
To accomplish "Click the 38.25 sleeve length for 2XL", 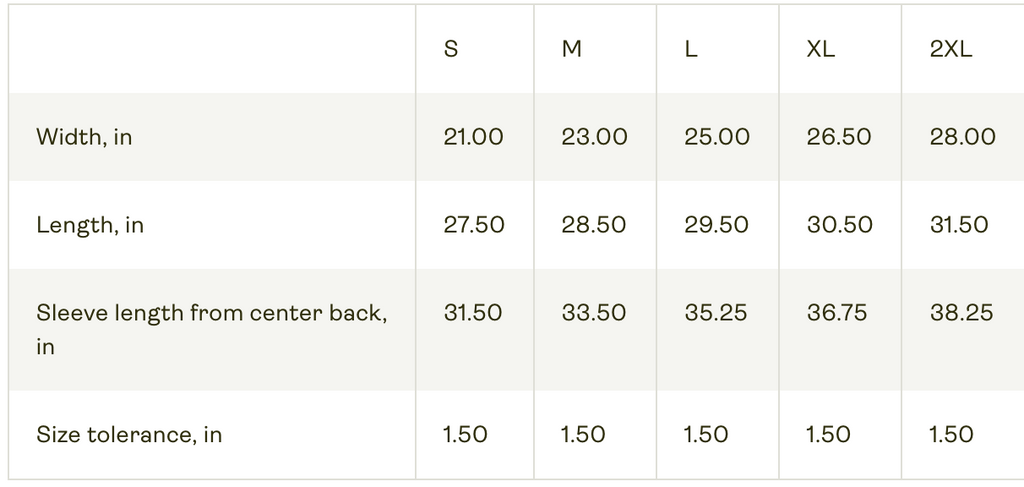I will point(961,313).
